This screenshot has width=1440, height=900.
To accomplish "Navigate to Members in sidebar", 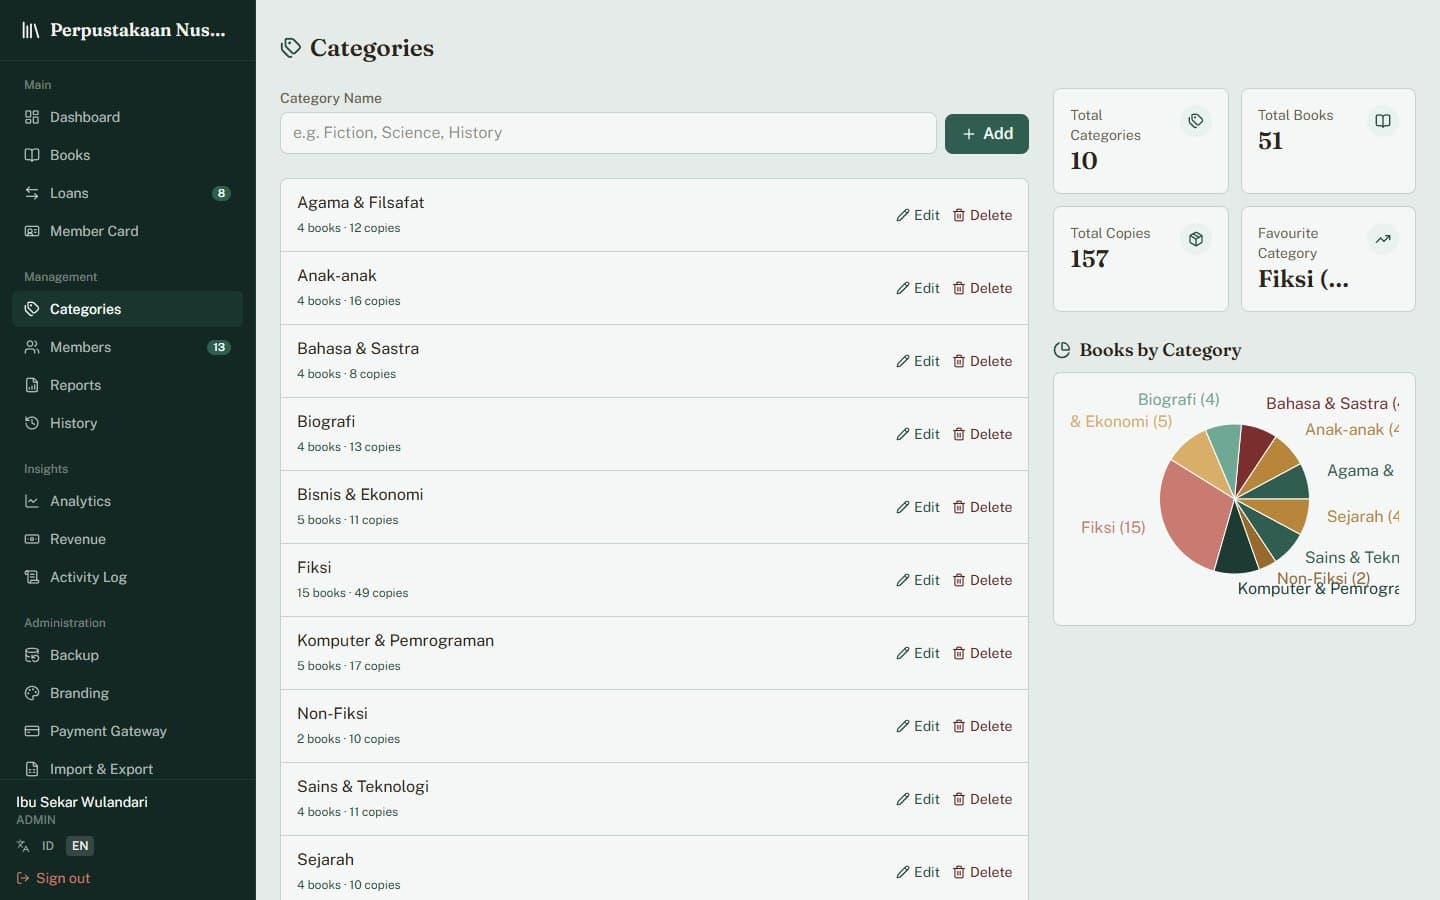I will pyautogui.click(x=127, y=347).
